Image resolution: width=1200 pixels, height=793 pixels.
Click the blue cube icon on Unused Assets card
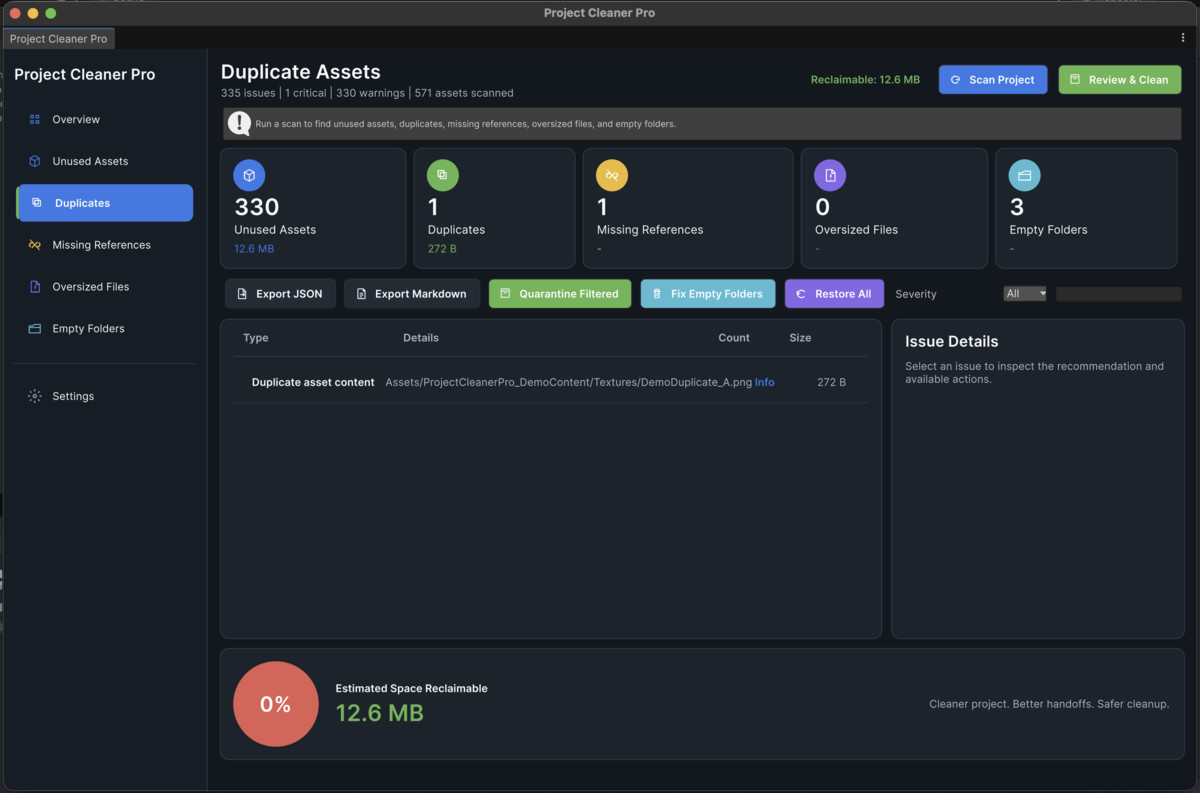[249, 175]
